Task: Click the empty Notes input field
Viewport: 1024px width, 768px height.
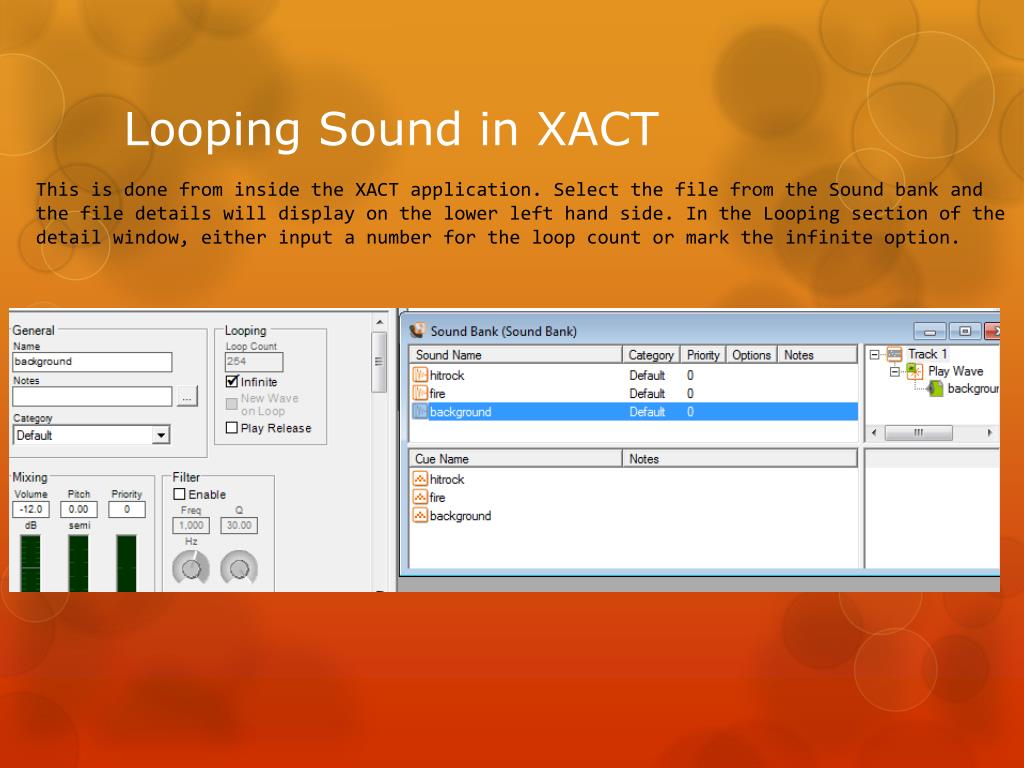Action: 92,396
